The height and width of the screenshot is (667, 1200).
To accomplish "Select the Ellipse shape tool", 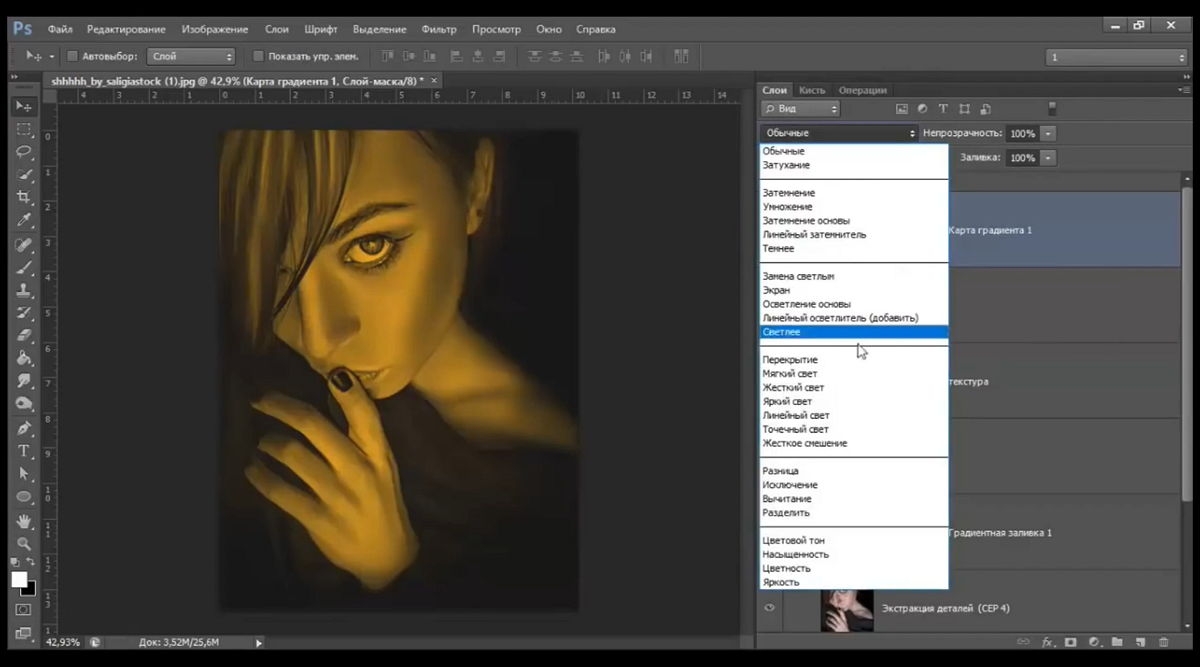I will tap(24, 498).
